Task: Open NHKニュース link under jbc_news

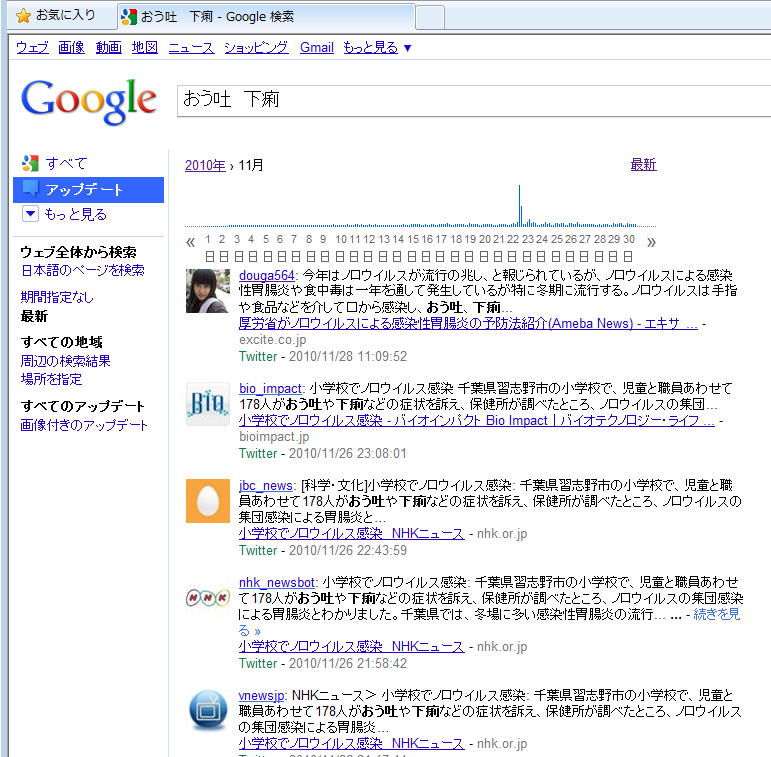Action: click(351, 533)
